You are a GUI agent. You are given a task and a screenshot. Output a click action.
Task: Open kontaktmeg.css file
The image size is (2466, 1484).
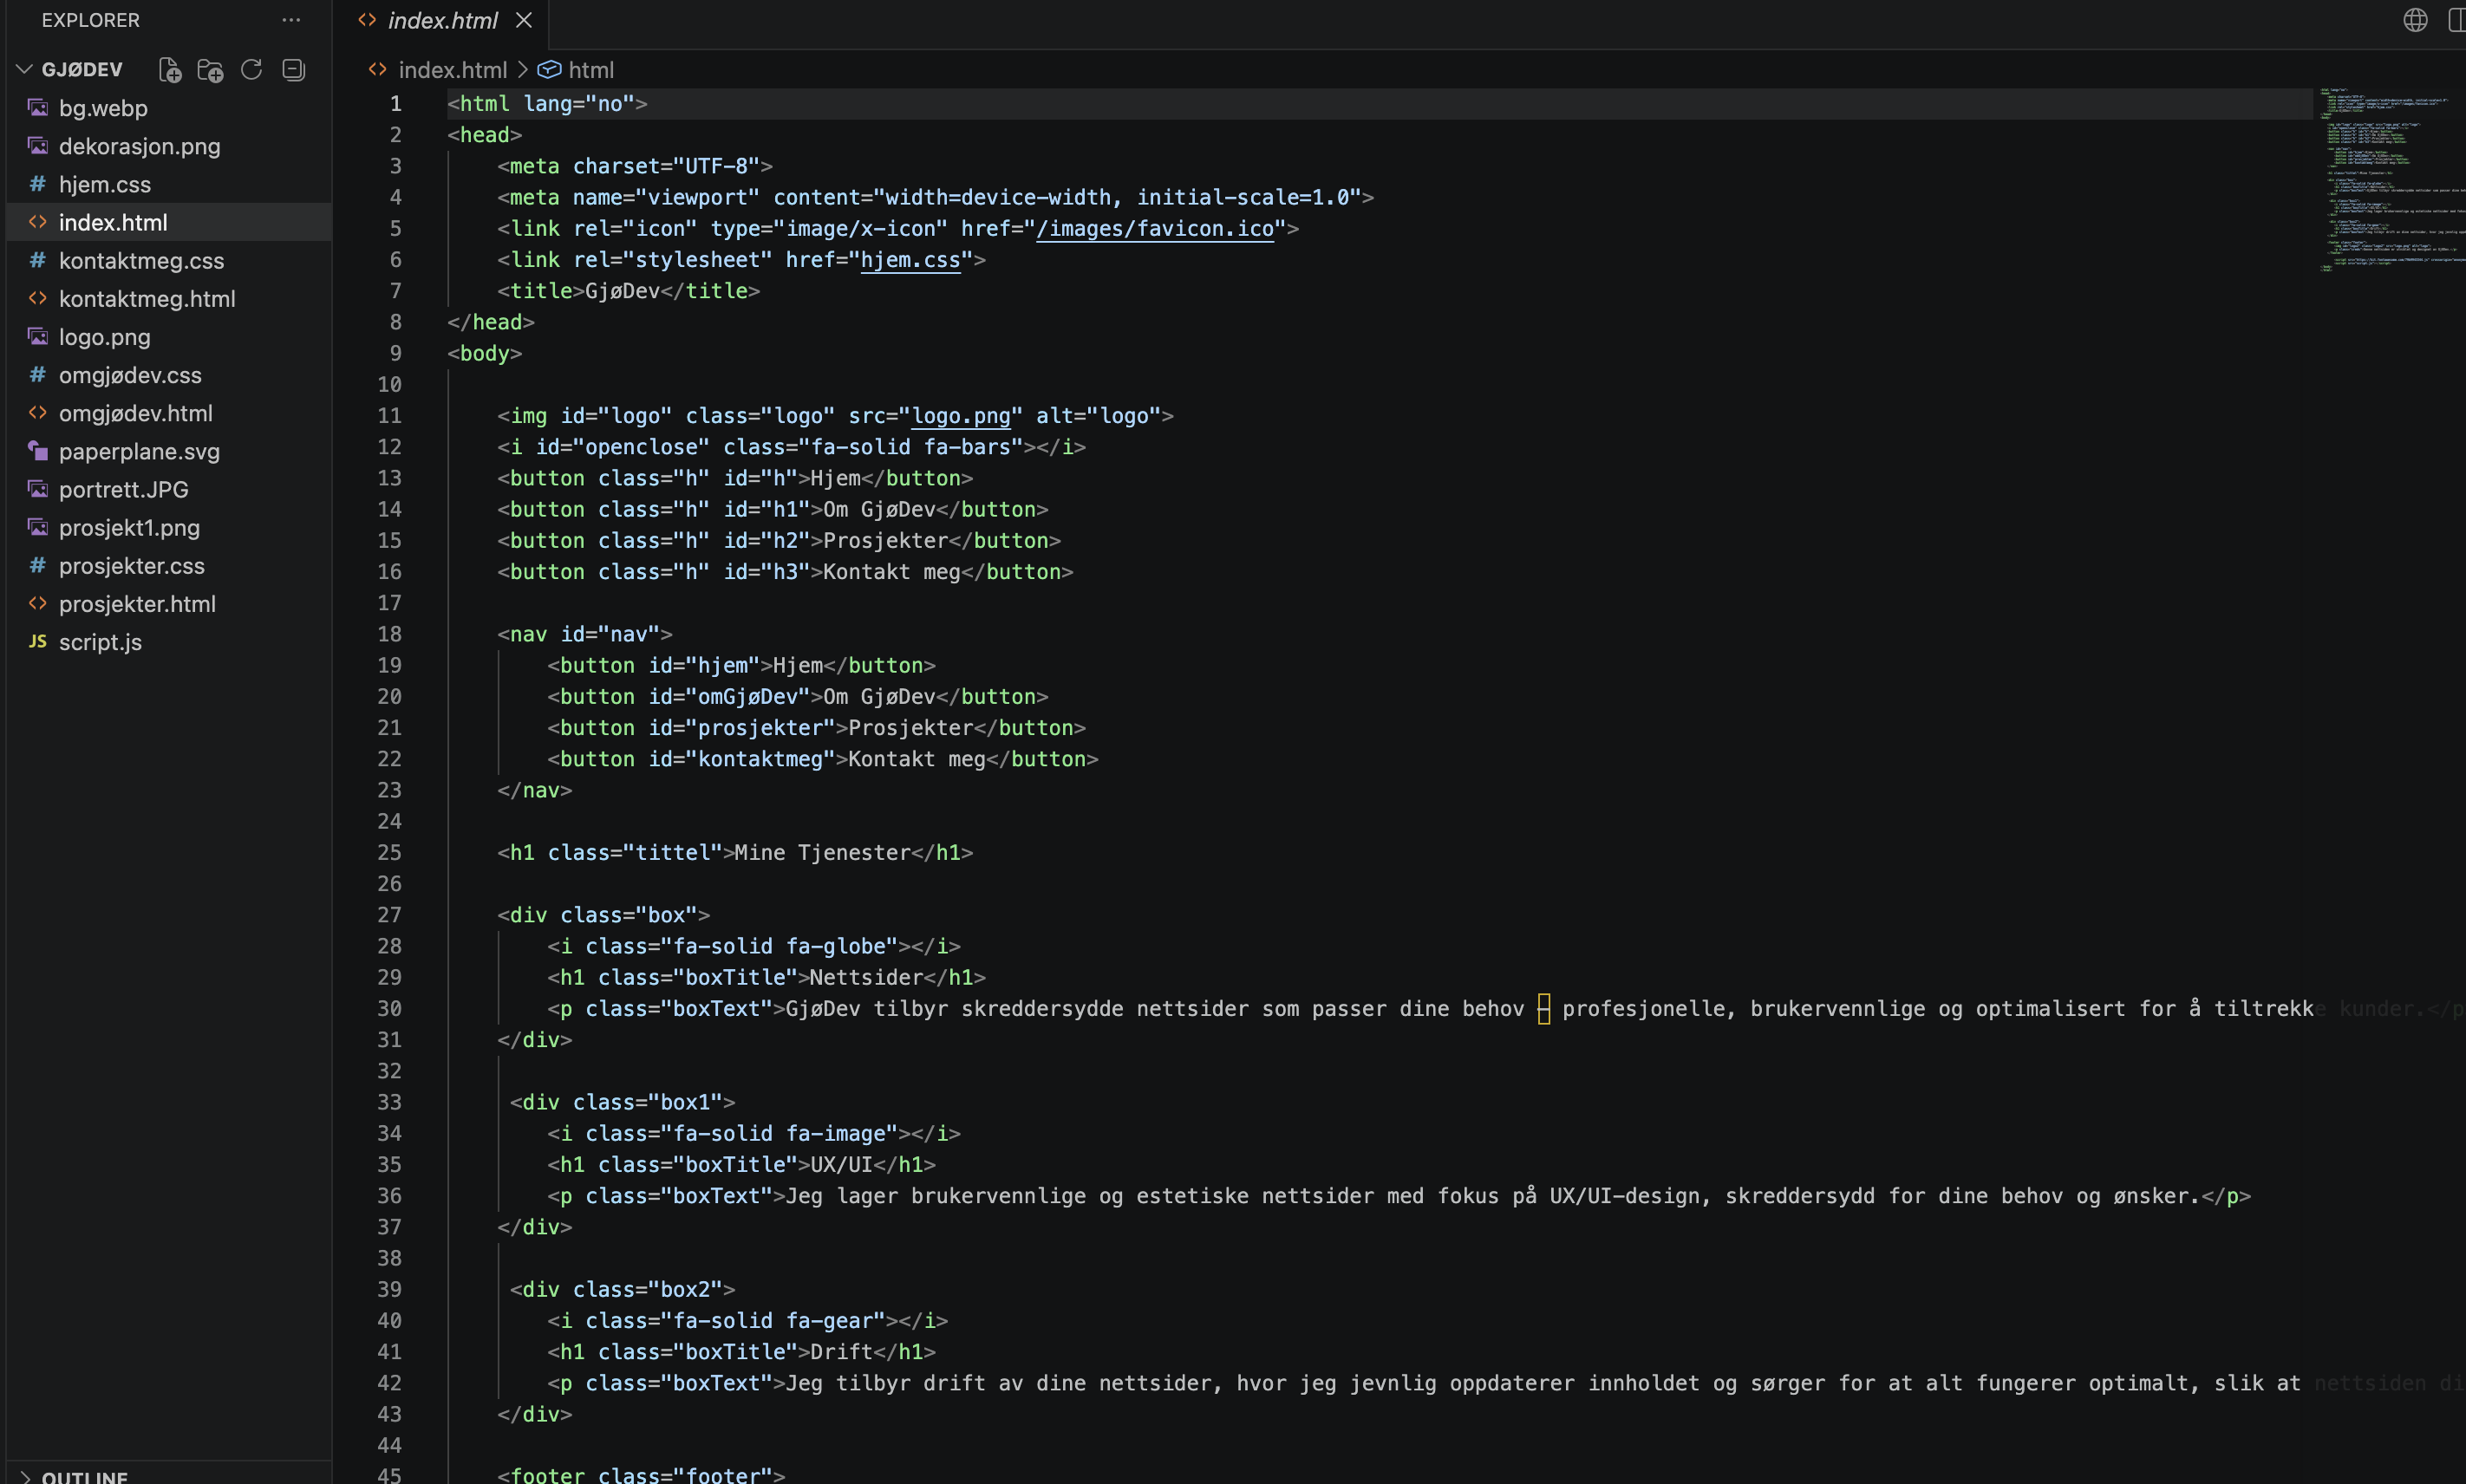click(x=169, y=261)
